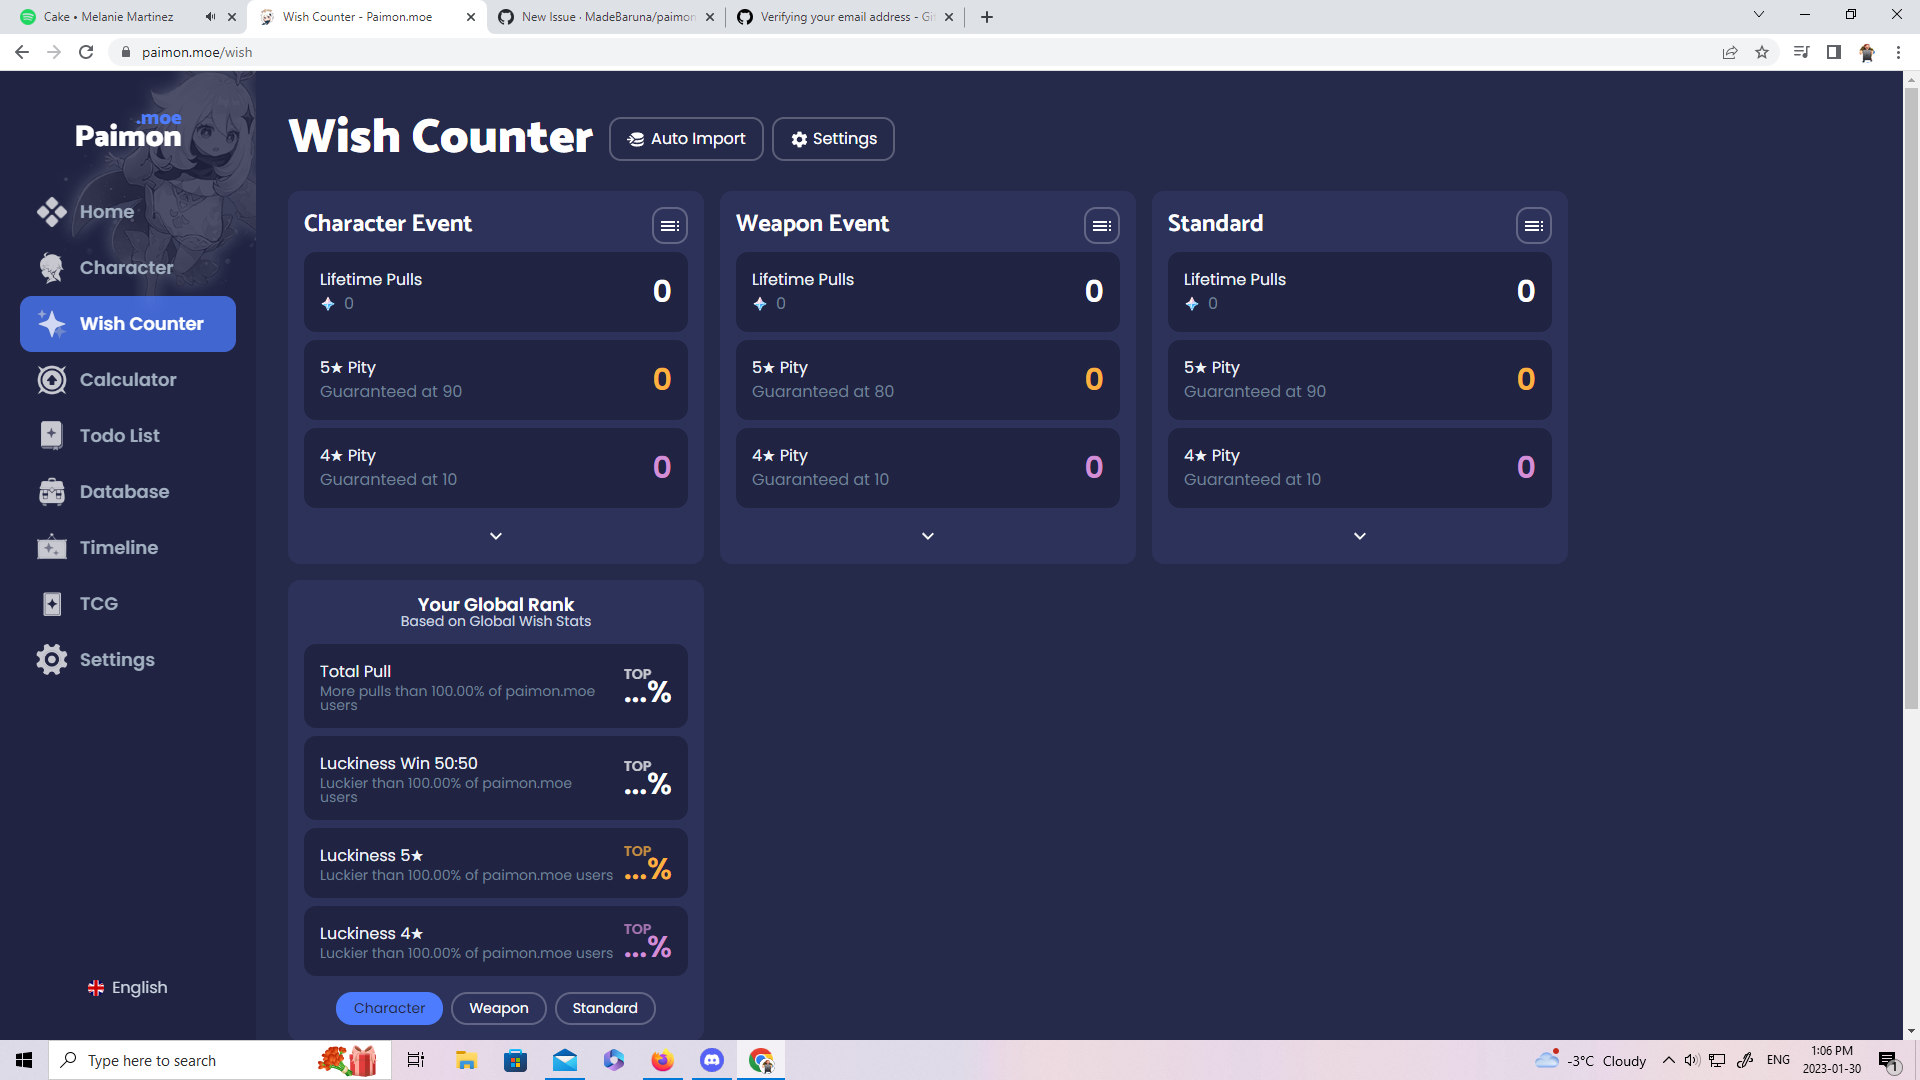Open the Home menu item

[106, 212]
